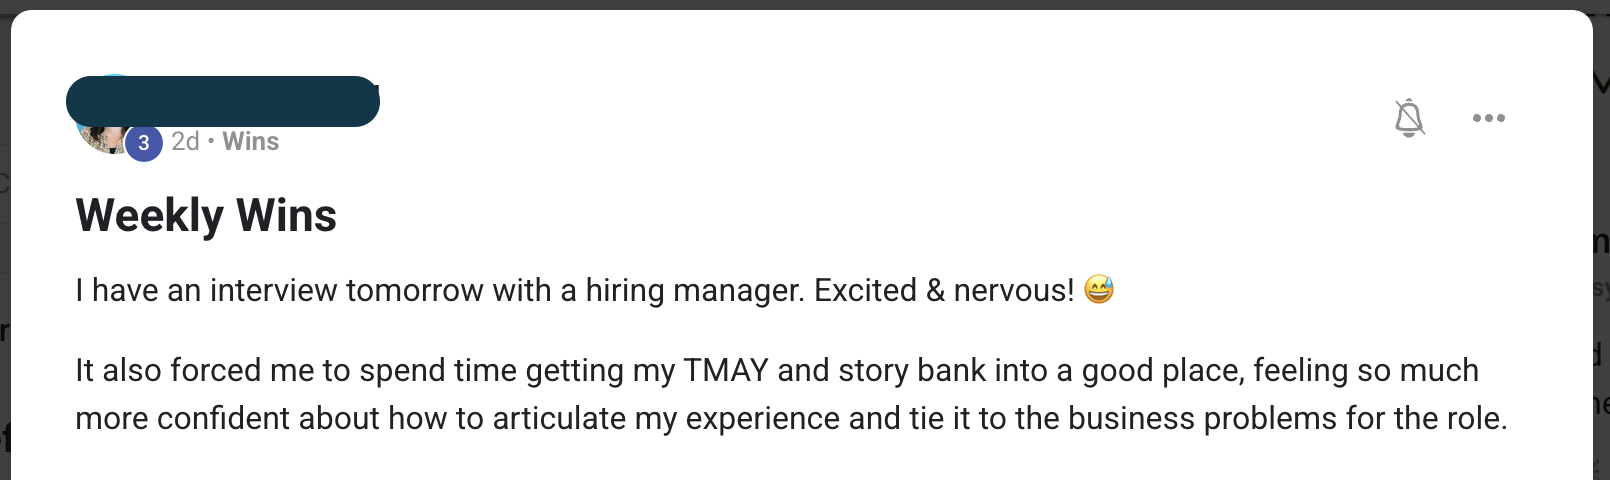Click the redacted author name
Screen dimensions: 1610x480
tap(222, 101)
